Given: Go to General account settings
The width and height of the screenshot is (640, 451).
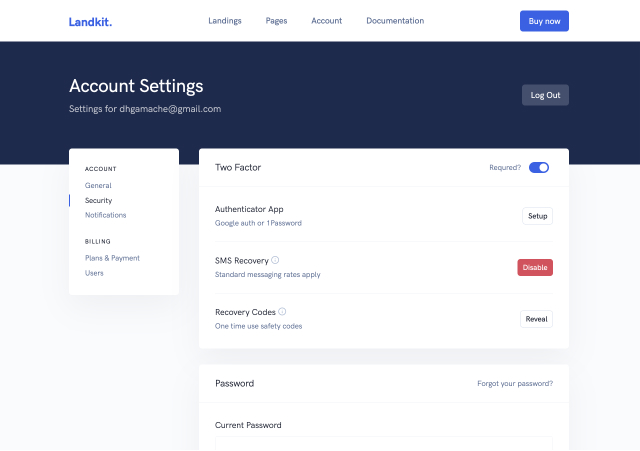Looking at the screenshot, I should coord(98,186).
